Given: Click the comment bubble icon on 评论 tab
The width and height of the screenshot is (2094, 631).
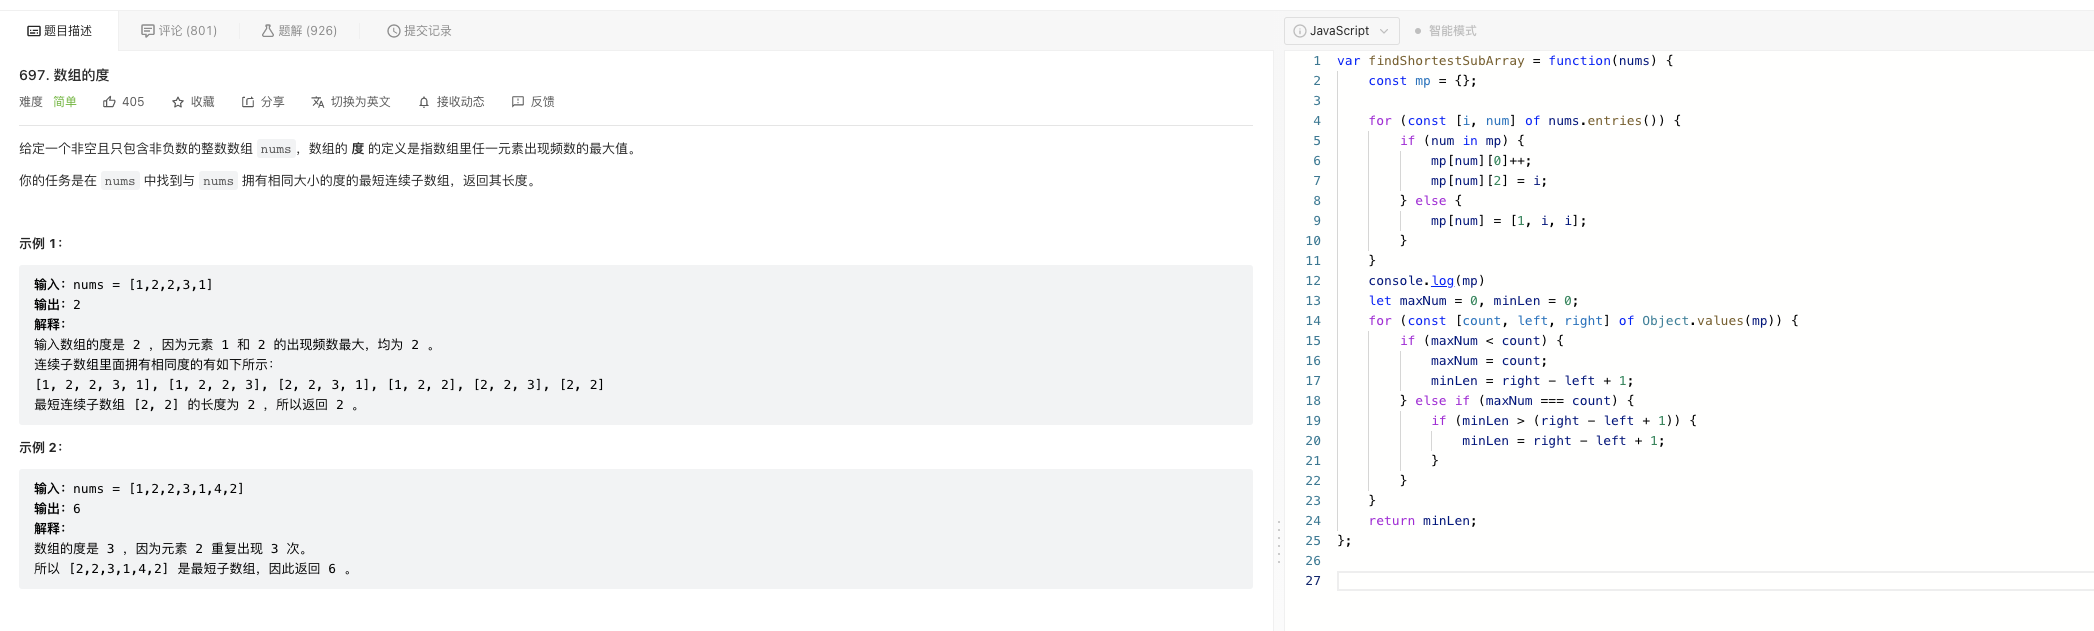Looking at the screenshot, I should [x=148, y=31].
